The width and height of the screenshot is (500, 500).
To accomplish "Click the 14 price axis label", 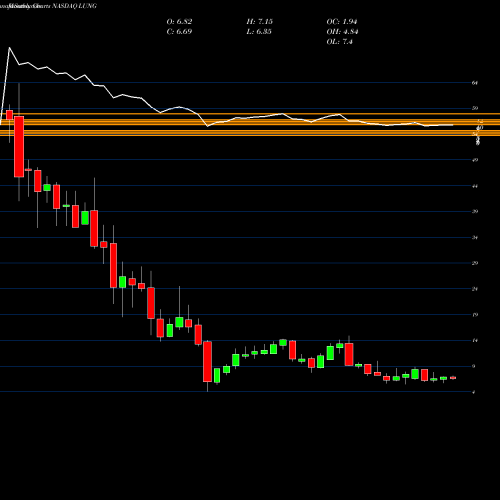I will [475, 340].
